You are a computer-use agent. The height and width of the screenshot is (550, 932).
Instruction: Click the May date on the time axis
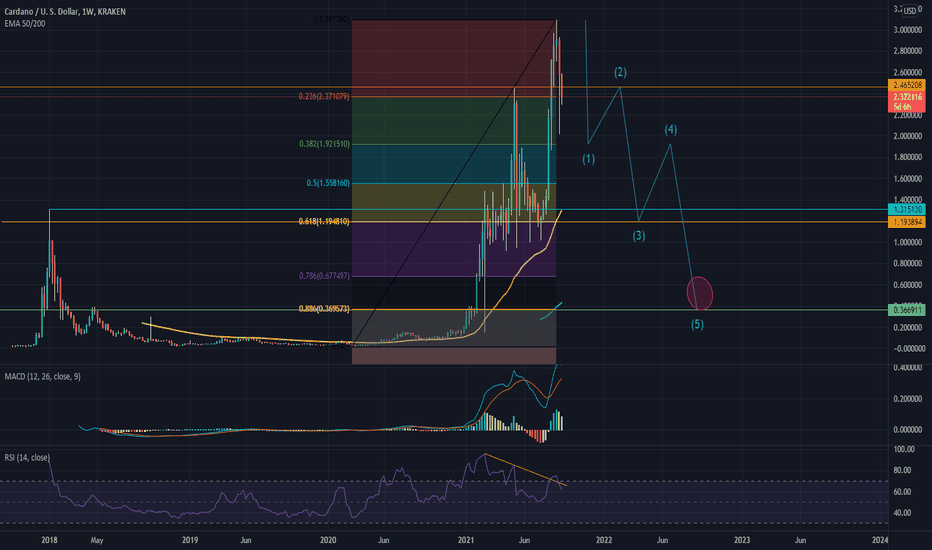[x=97, y=540]
